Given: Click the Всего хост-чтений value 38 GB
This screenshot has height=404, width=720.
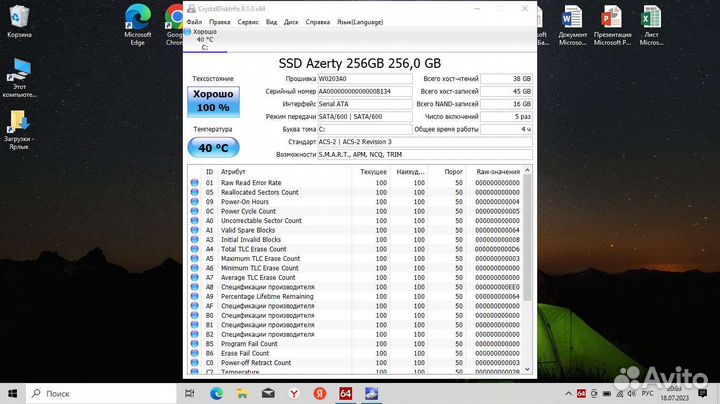Looking at the screenshot, I should tap(506, 79).
